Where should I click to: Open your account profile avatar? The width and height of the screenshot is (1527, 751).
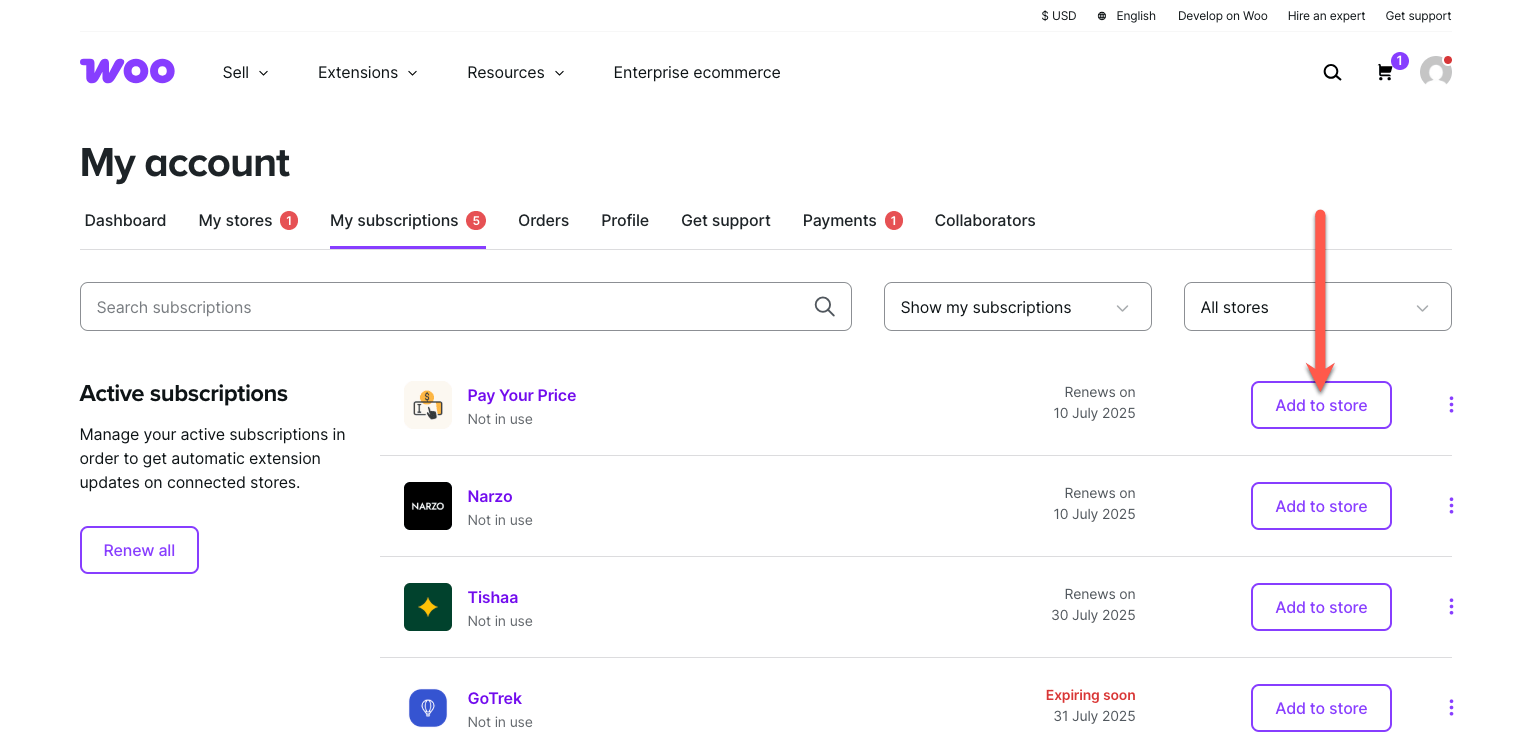point(1436,71)
